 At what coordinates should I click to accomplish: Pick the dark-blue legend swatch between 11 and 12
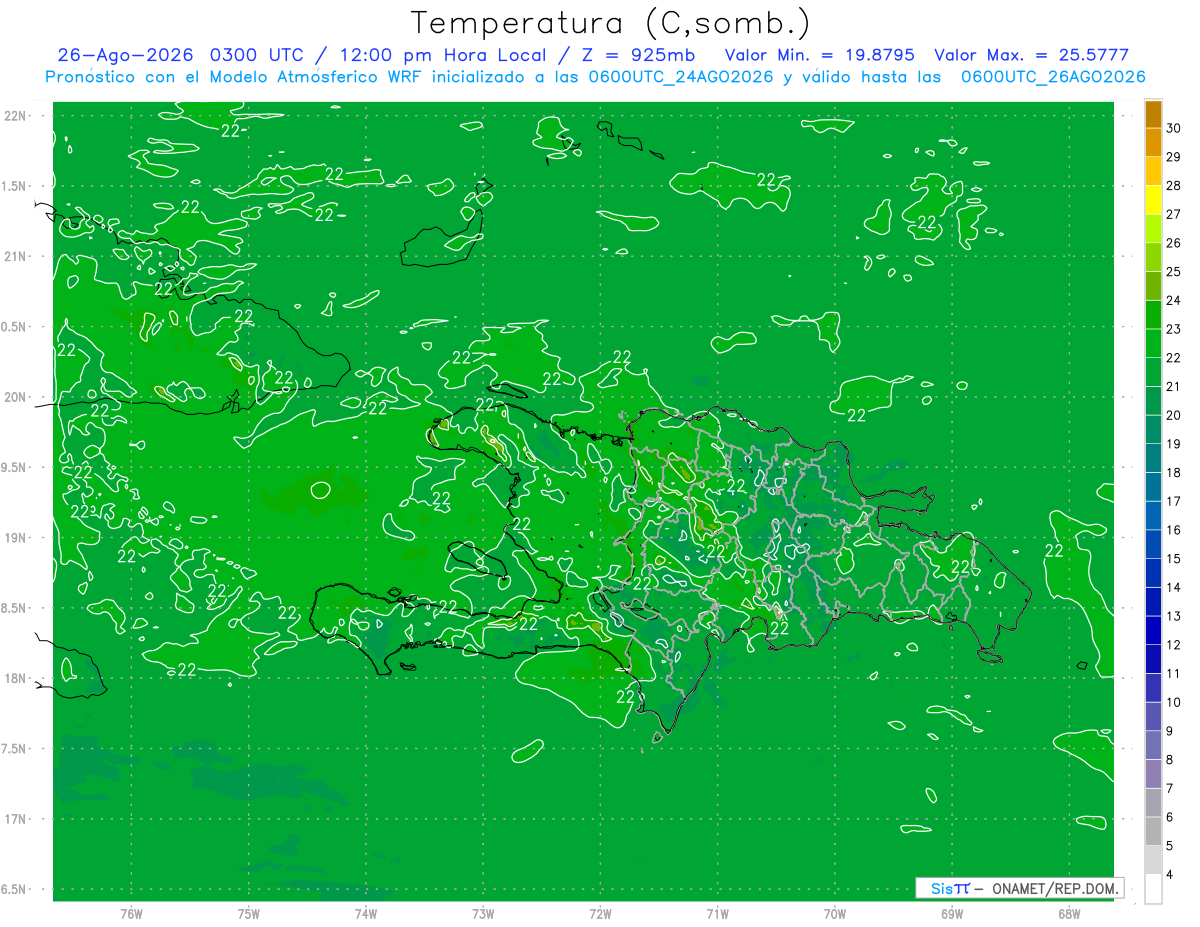[1153, 659]
